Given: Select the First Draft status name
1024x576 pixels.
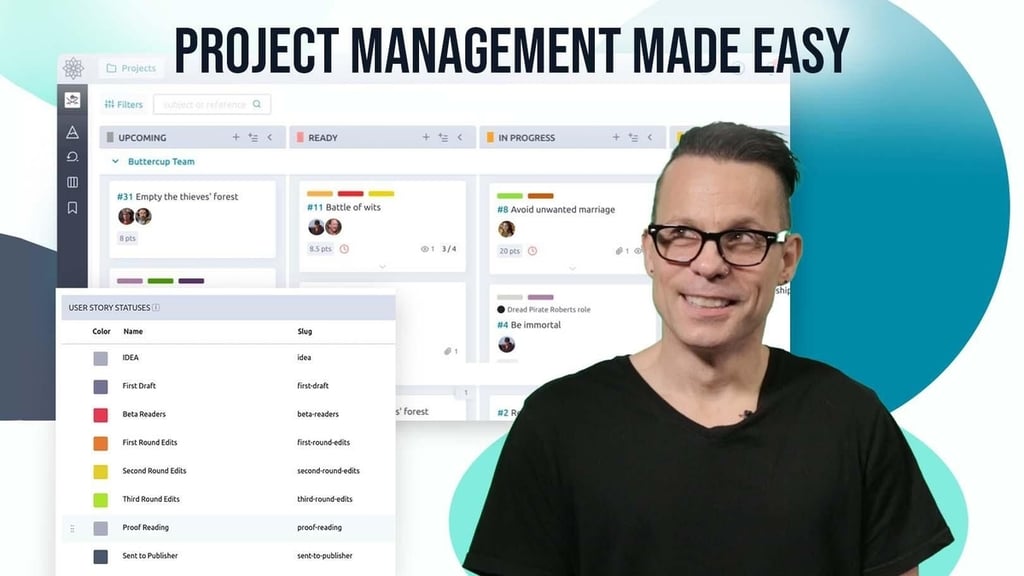Looking at the screenshot, I should (139, 385).
